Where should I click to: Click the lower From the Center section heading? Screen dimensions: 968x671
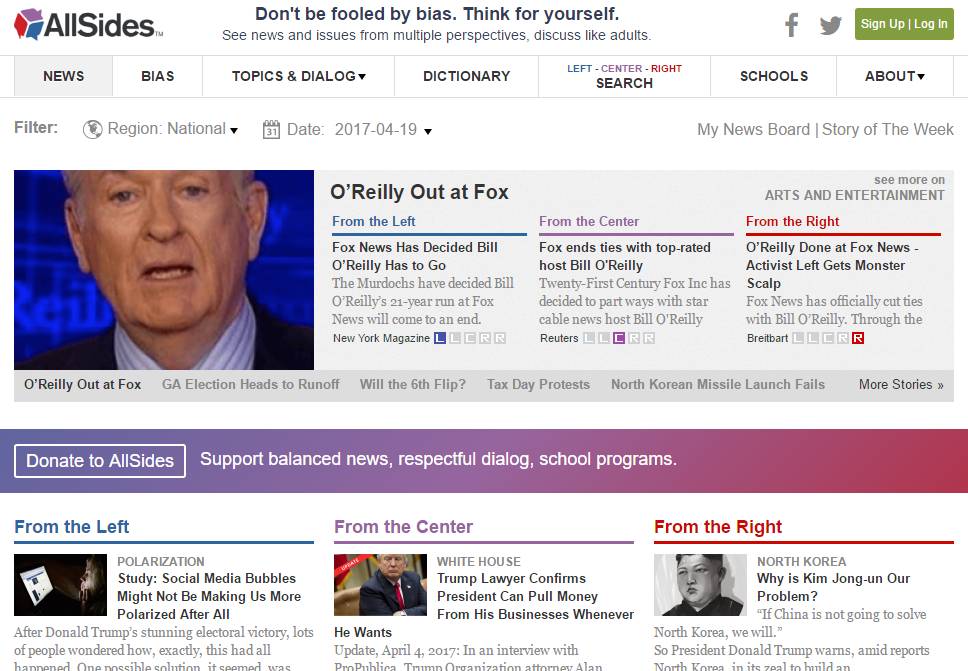point(403,527)
